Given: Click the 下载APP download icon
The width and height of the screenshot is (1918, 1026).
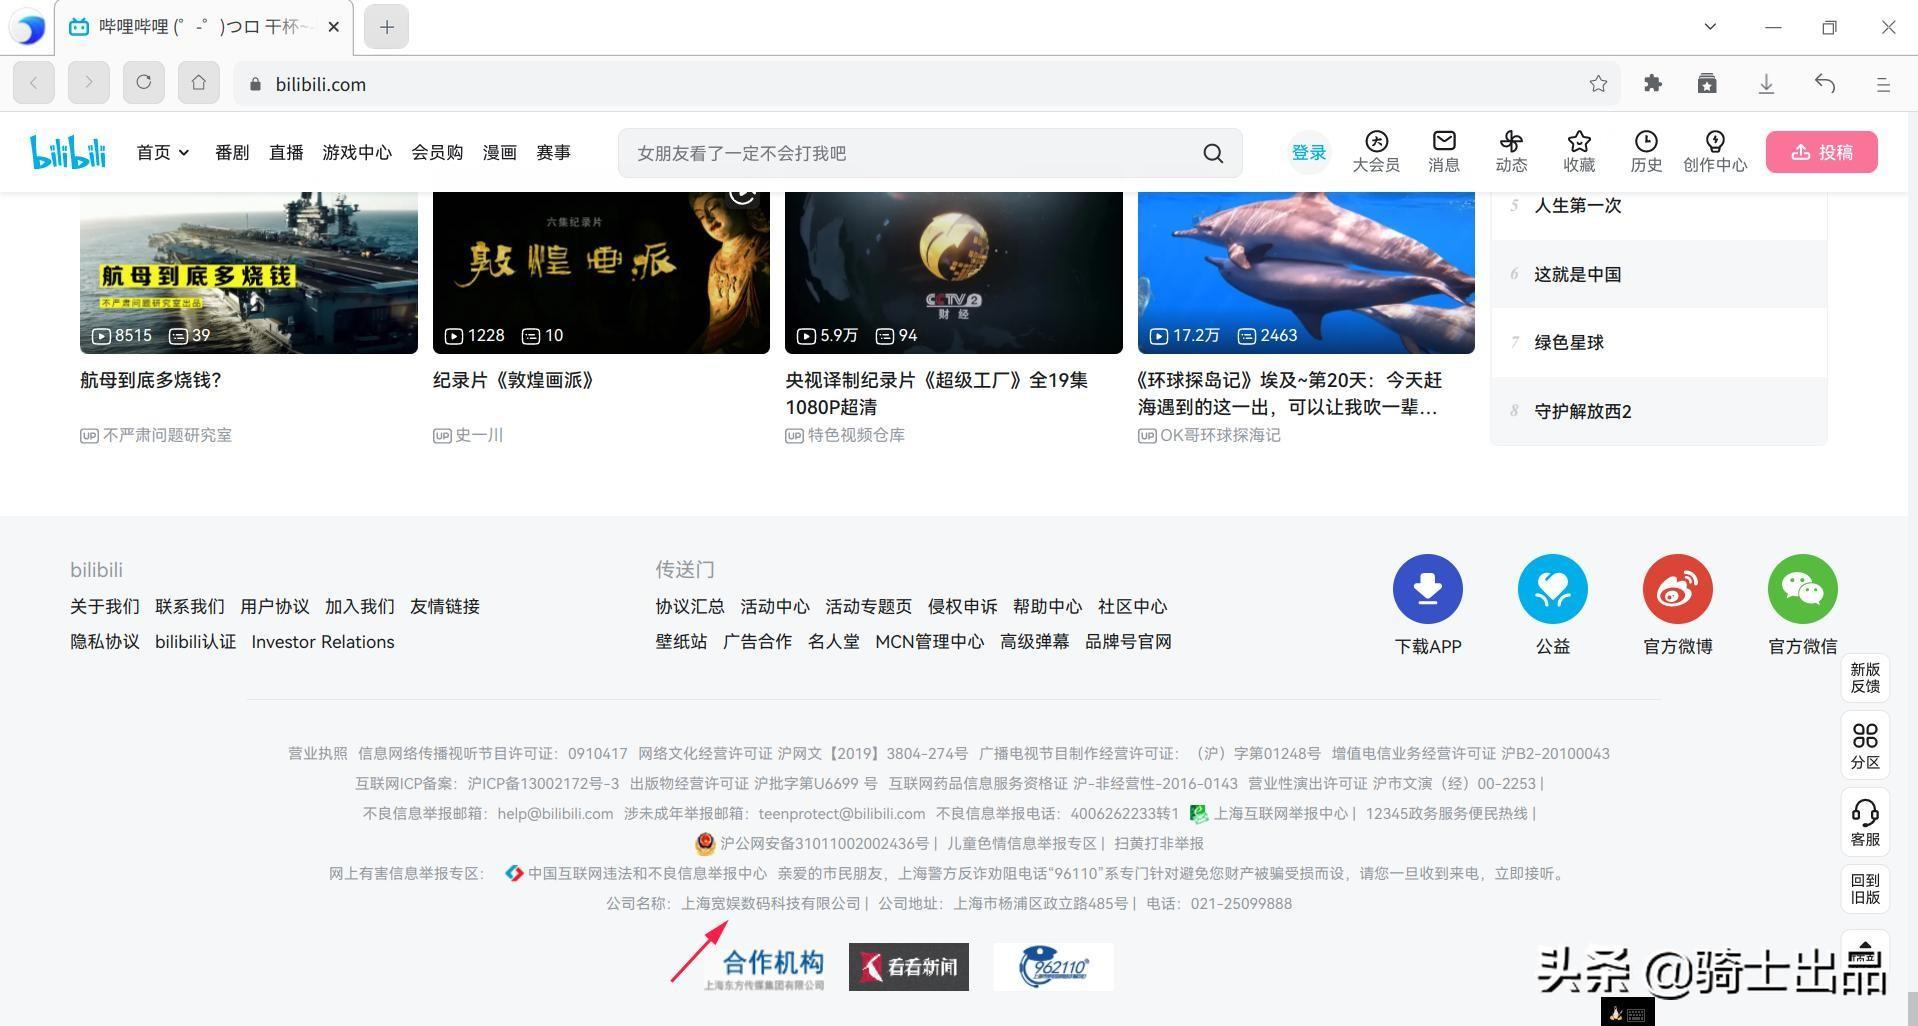Looking at the screenshot, I should [x=1427, y=589].
